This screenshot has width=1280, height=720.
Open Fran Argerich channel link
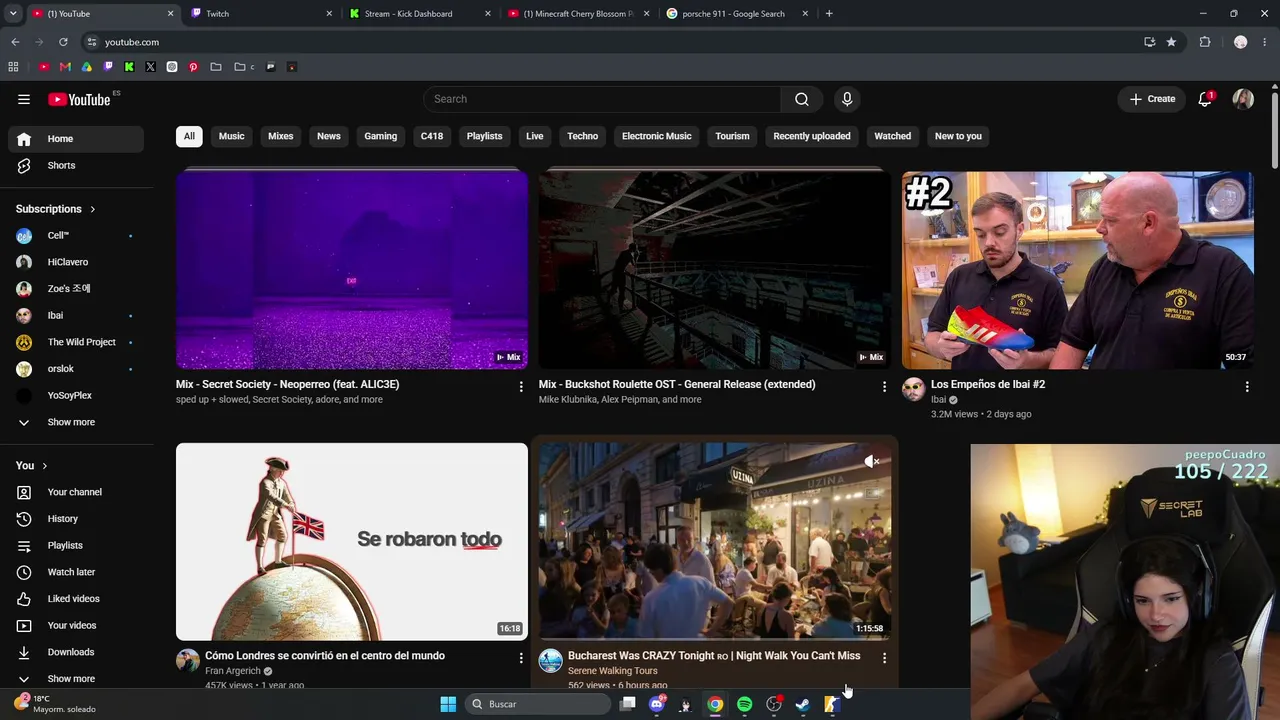point(233,671)
